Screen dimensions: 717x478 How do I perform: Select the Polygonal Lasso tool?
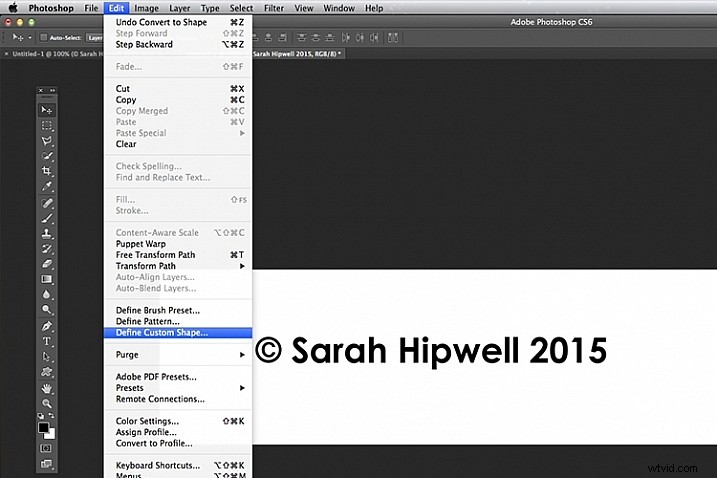pos(47,141)
